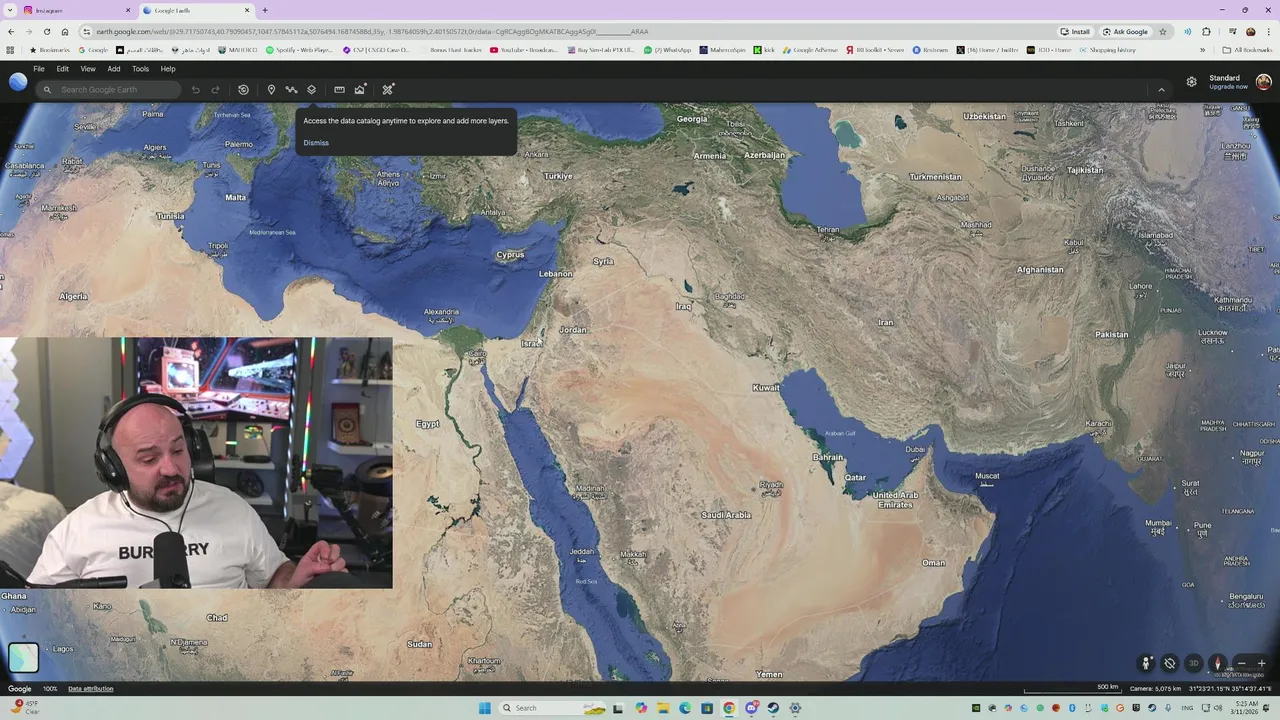Open the Windows Start menu
This screenshot has width=1280, height=720.
[x=484, y=708]
